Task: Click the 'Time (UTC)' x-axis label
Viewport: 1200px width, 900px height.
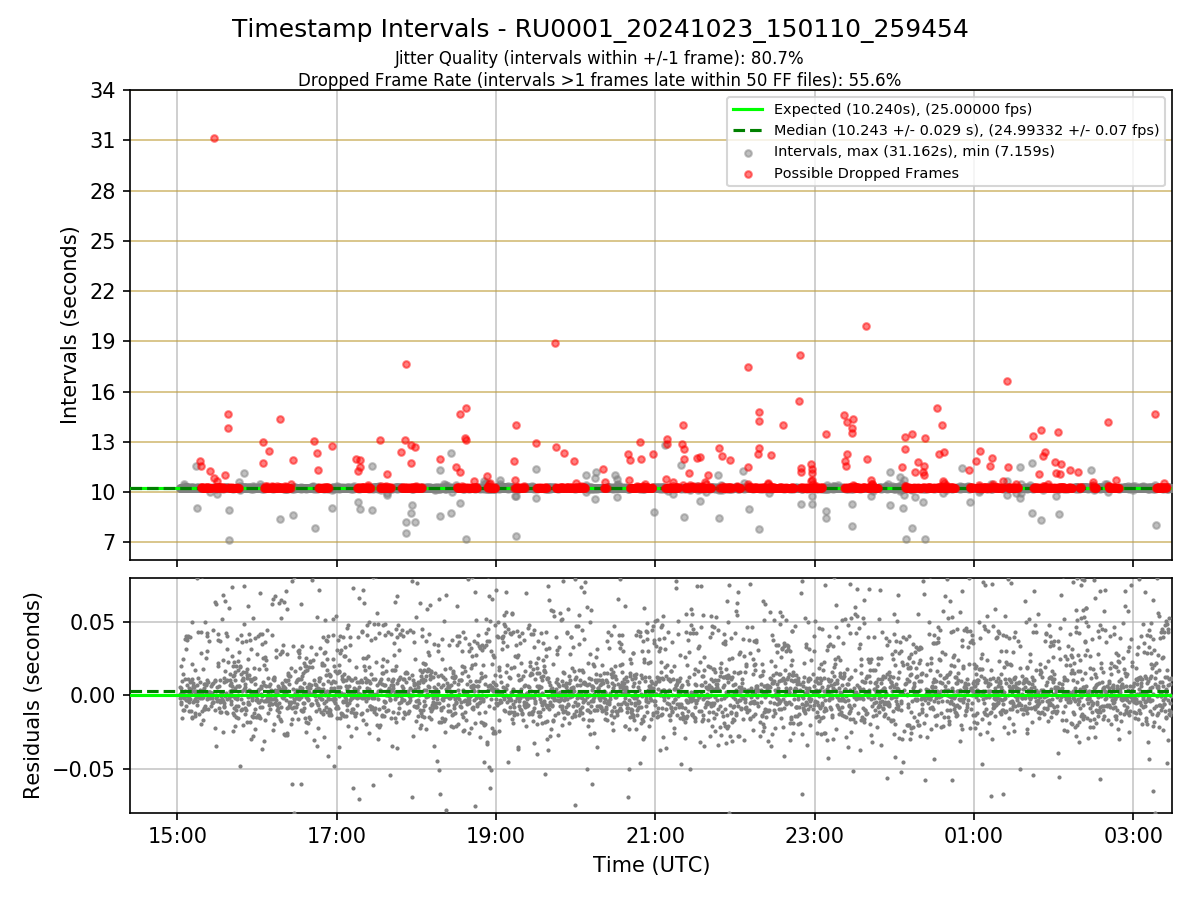Action: [651, 865]
